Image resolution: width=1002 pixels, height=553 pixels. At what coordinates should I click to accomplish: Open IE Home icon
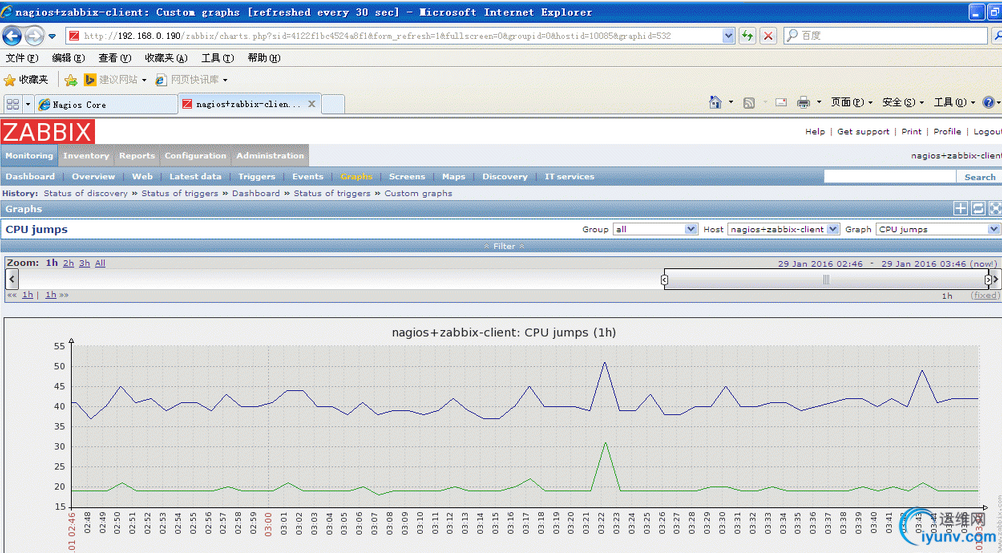(x=715, y=102)
